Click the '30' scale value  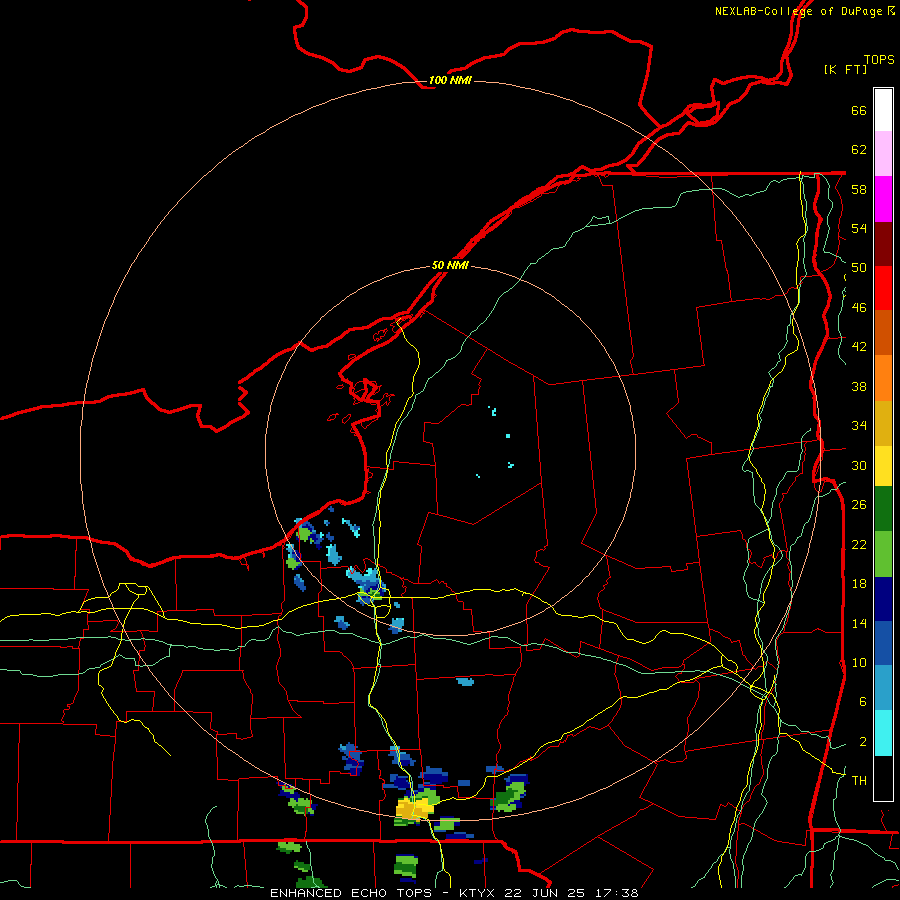tap(859, 465)
